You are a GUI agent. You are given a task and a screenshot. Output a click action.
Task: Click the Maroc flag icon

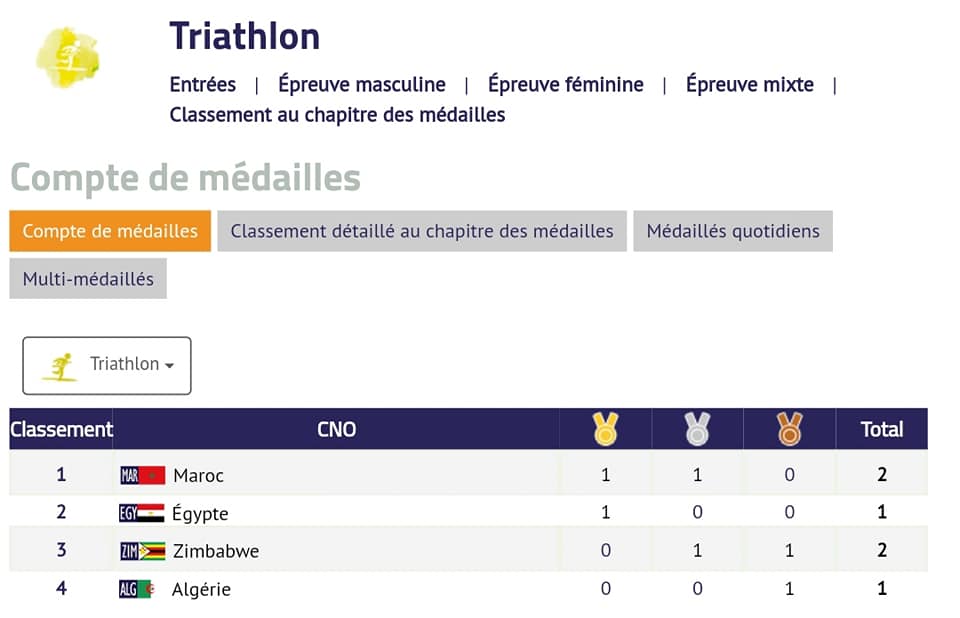tap(143, 475)
